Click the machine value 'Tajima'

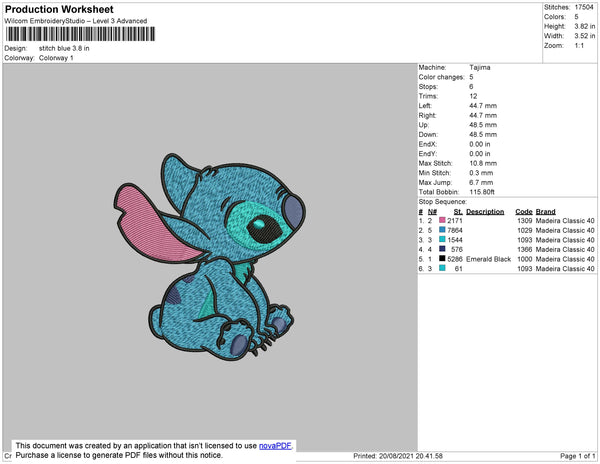coord(480,67)
